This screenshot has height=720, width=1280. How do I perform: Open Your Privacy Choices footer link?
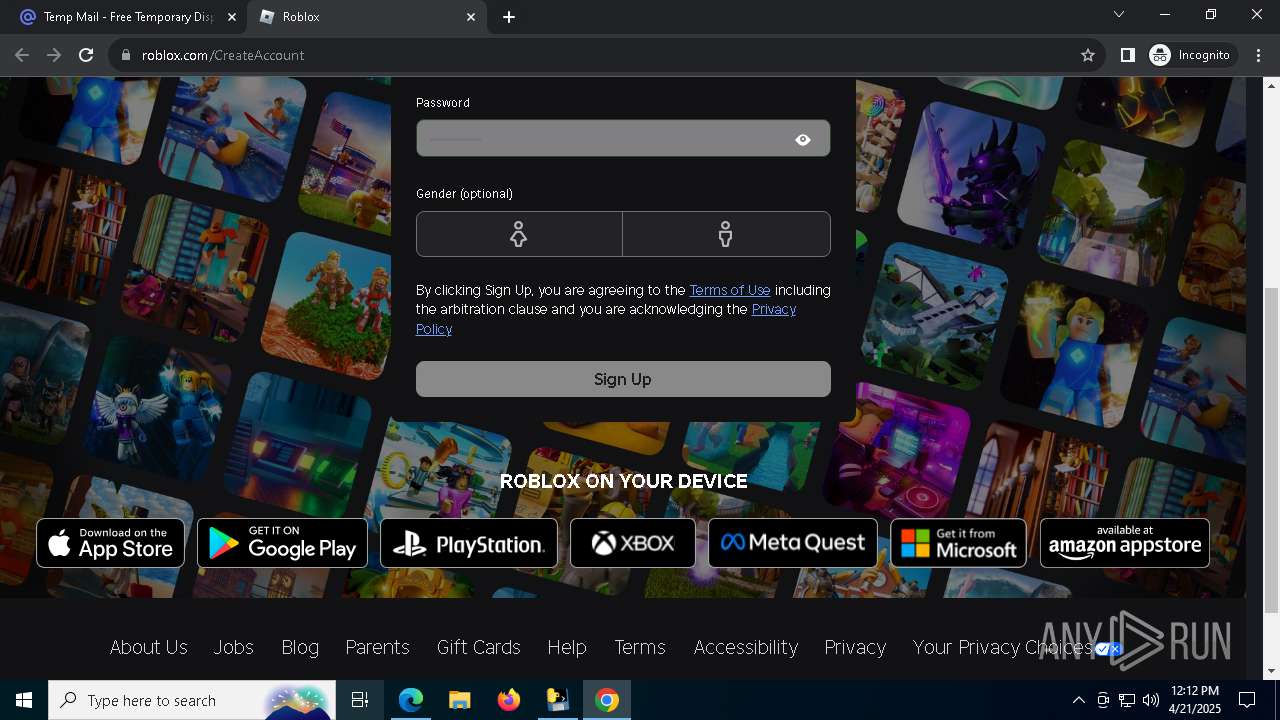click(1002, 647)
